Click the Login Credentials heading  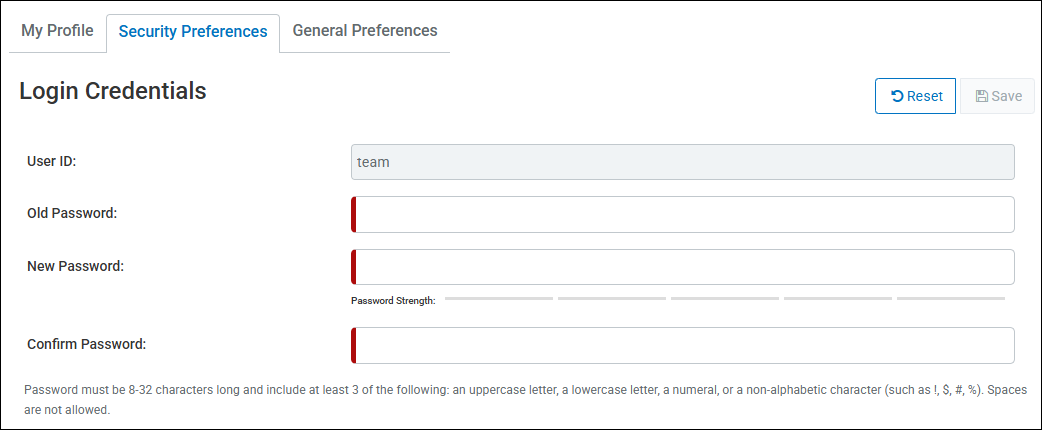coord(113,91)
